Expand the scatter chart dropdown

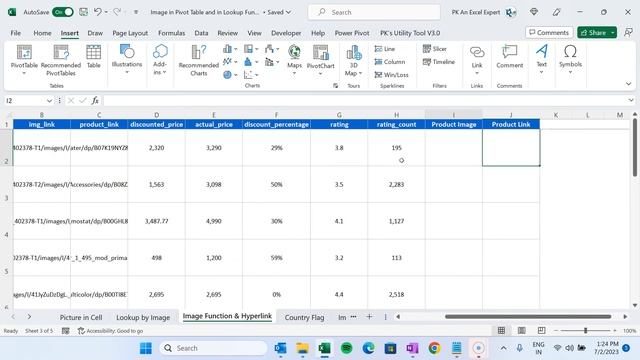pos(256,75)
